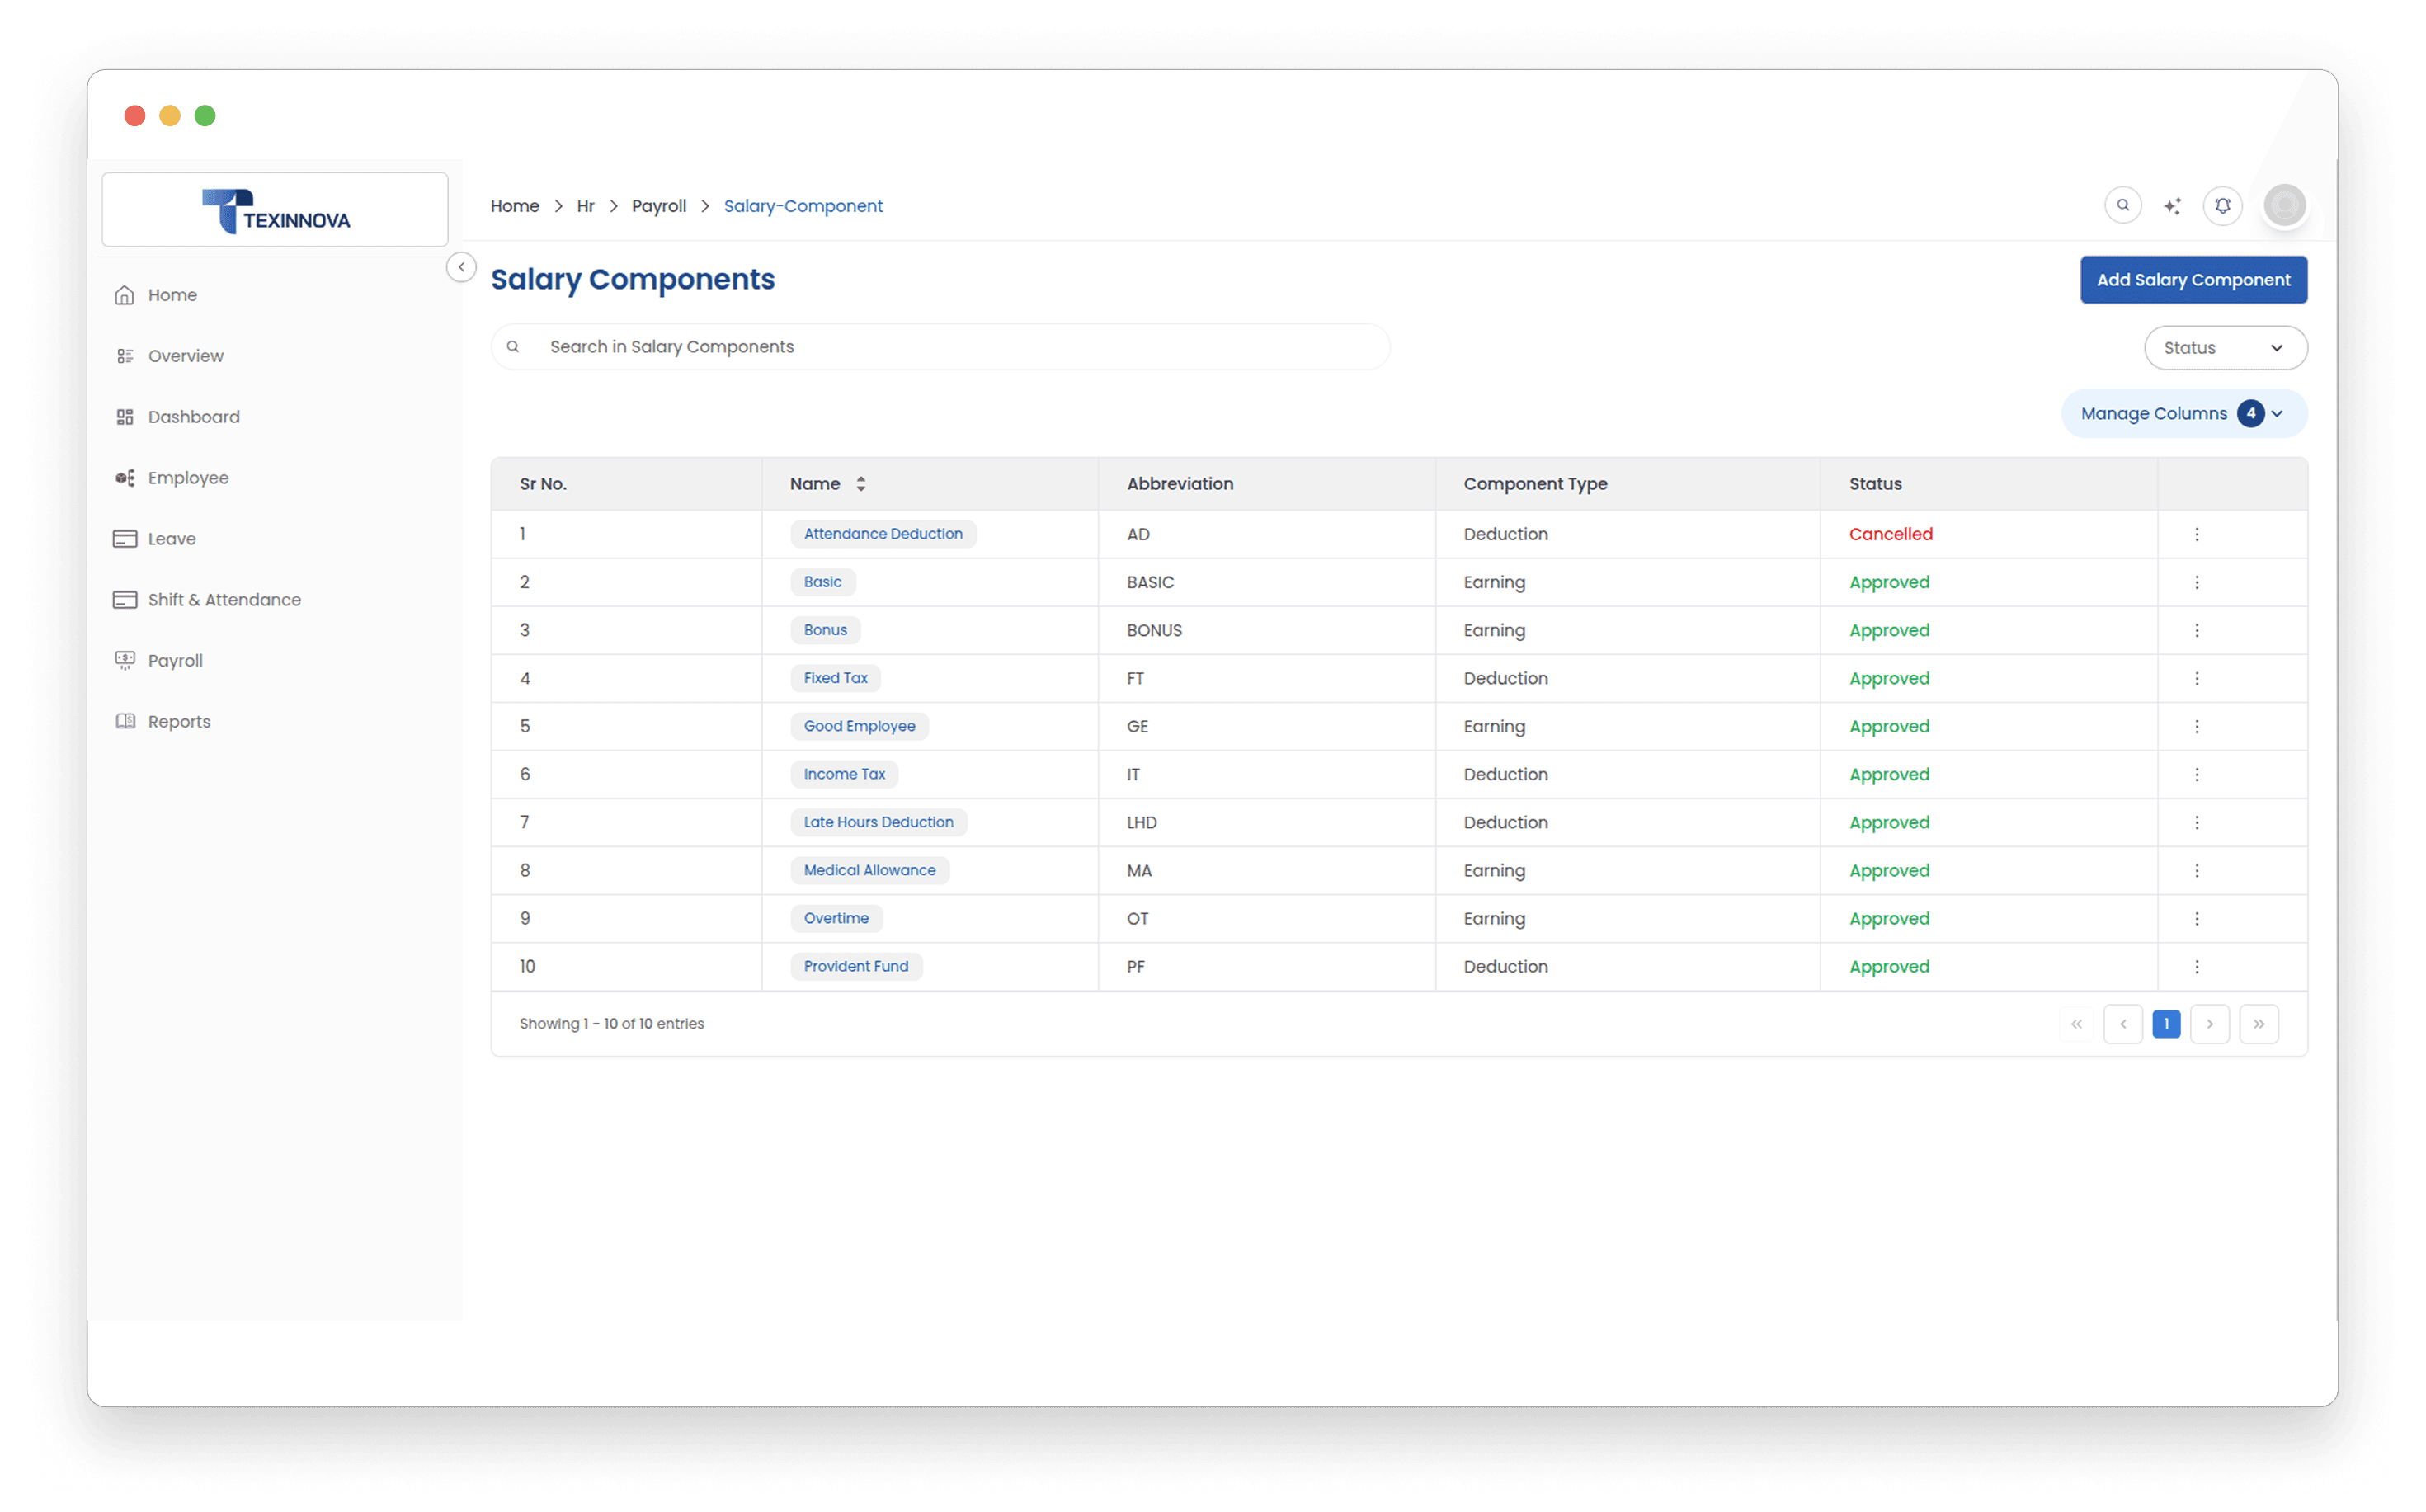Open the user profile avatar
Screen dimensions: 2426x1512
(x=2285, y=205)
